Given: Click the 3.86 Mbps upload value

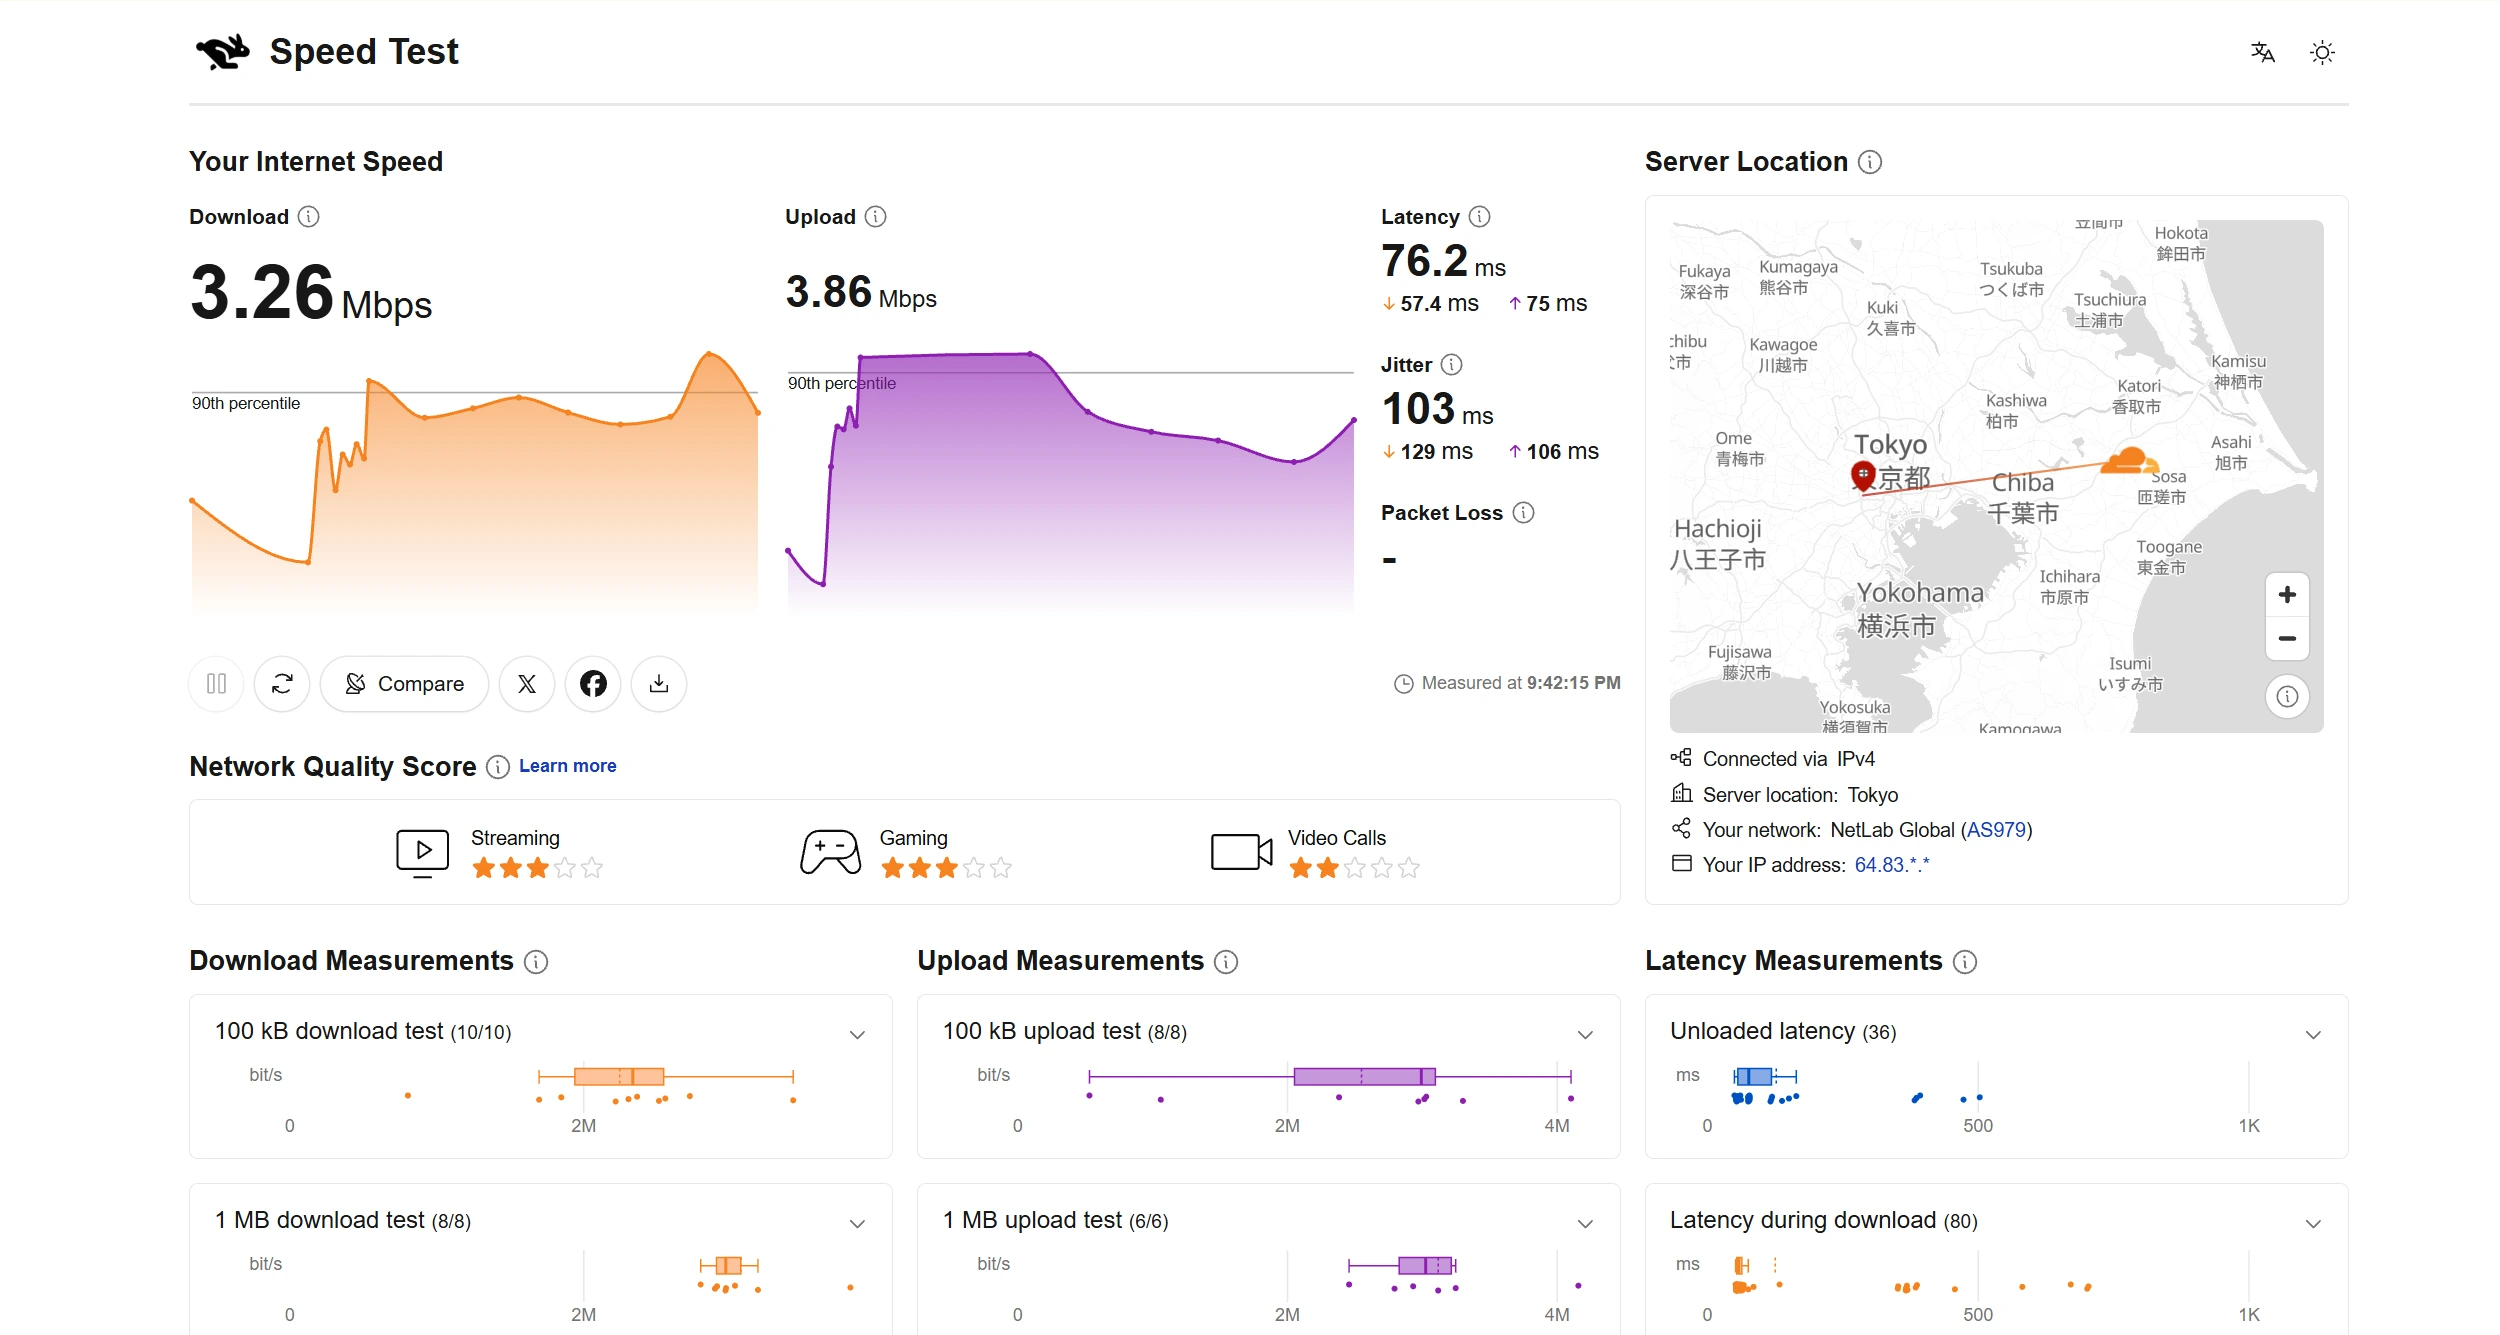Looking at the screenshot, I should pyautogui.click(x=861, y=292).
